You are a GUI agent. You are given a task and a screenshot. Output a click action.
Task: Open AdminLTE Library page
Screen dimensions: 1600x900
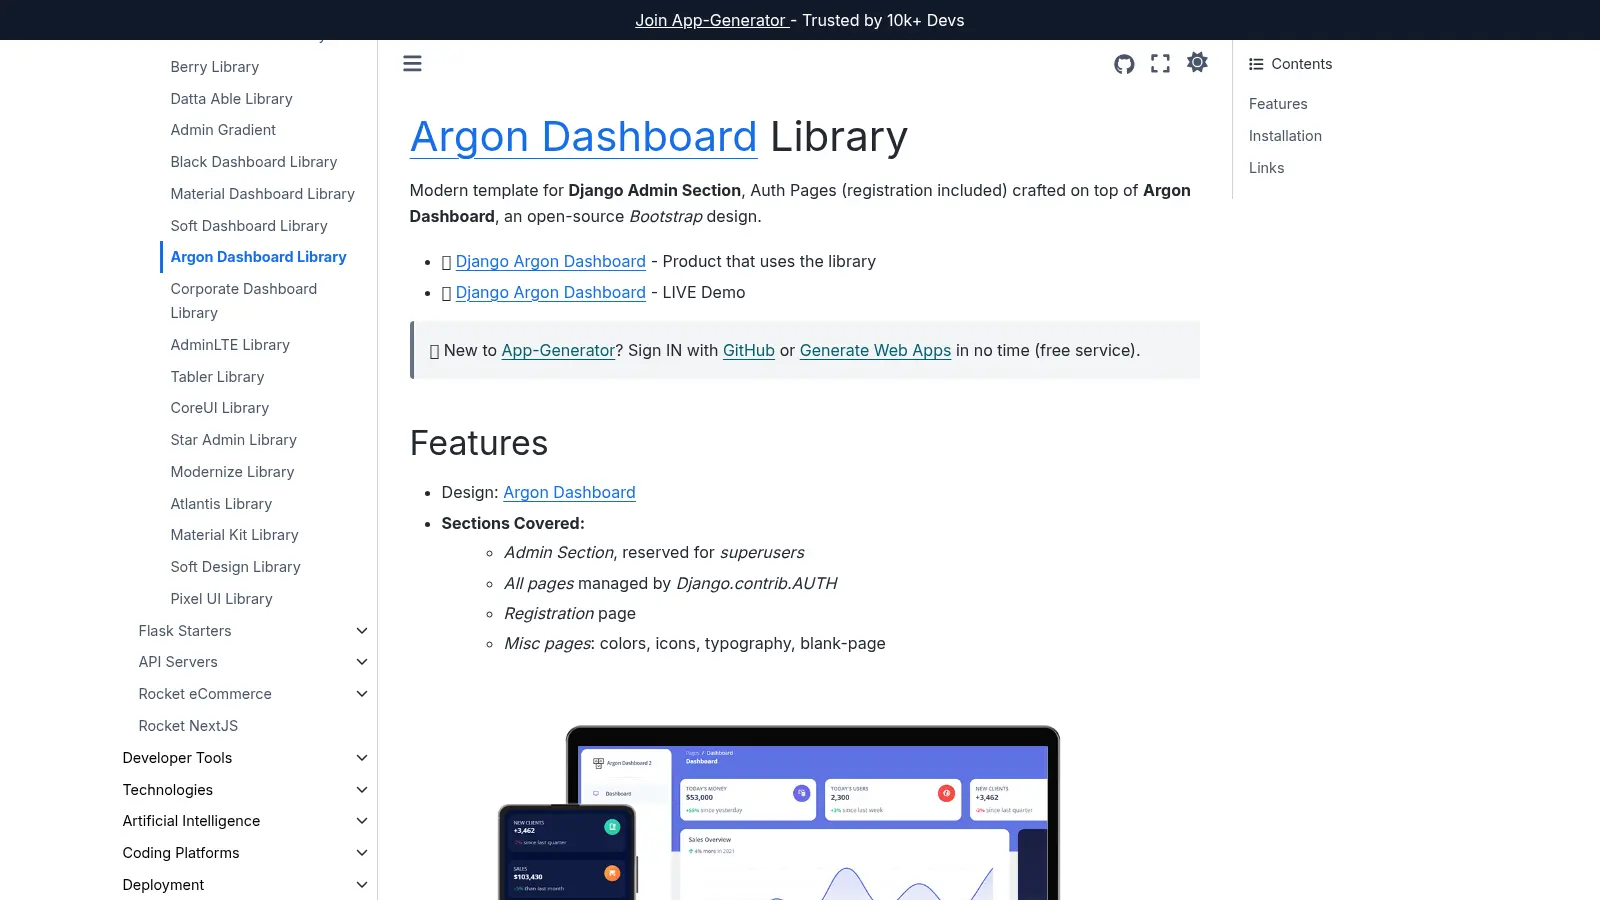[230, 345]
